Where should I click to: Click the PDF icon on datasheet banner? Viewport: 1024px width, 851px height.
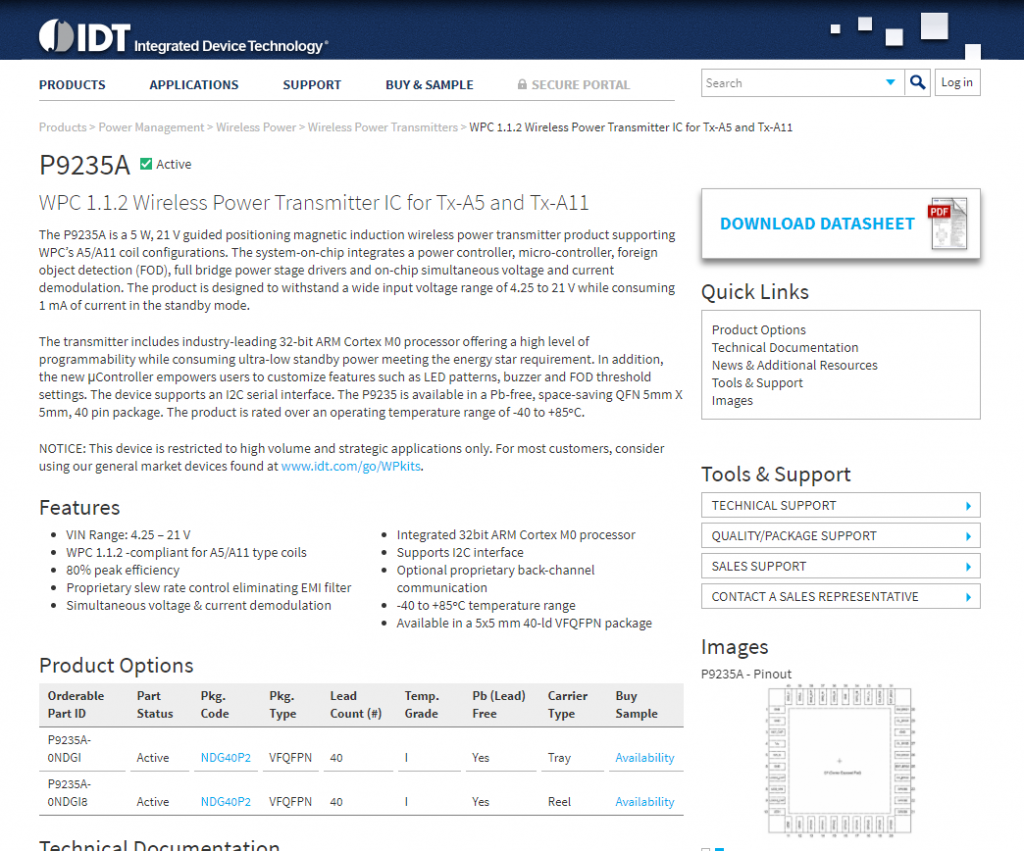(947, 224)
